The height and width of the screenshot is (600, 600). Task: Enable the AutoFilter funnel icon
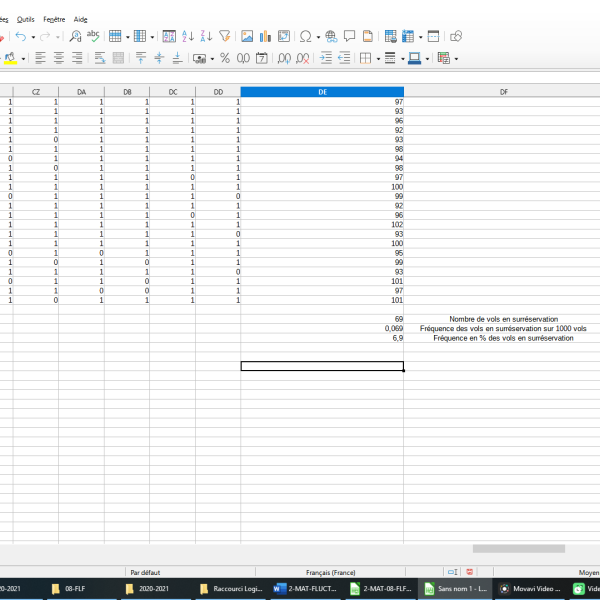tap(226, 36)
